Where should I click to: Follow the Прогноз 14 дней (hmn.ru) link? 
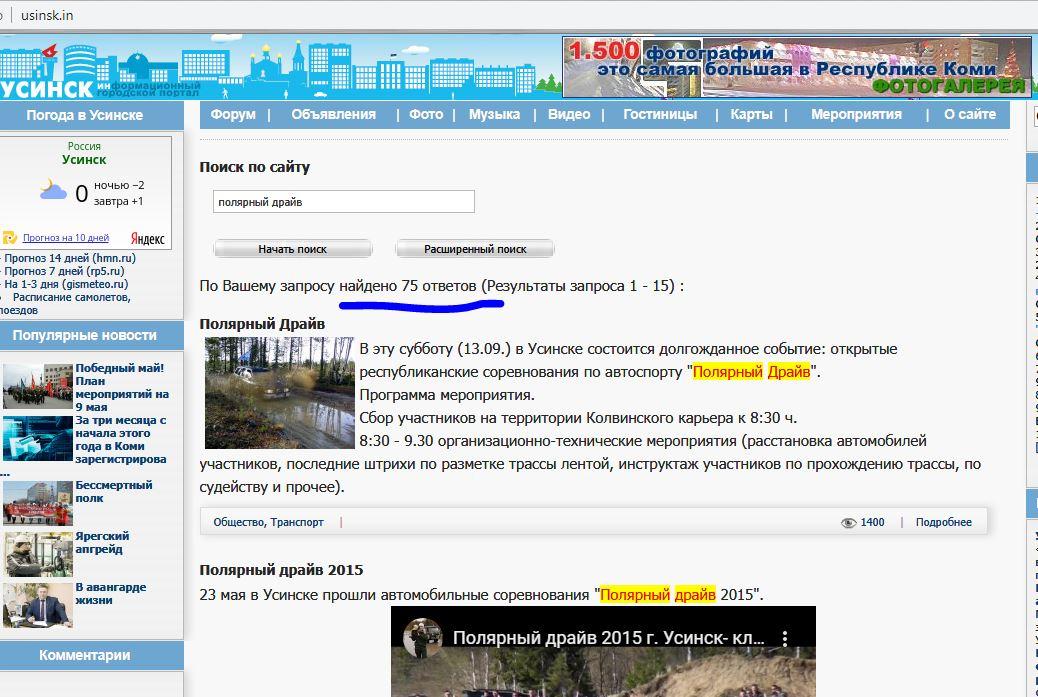(x=70, y=258)
